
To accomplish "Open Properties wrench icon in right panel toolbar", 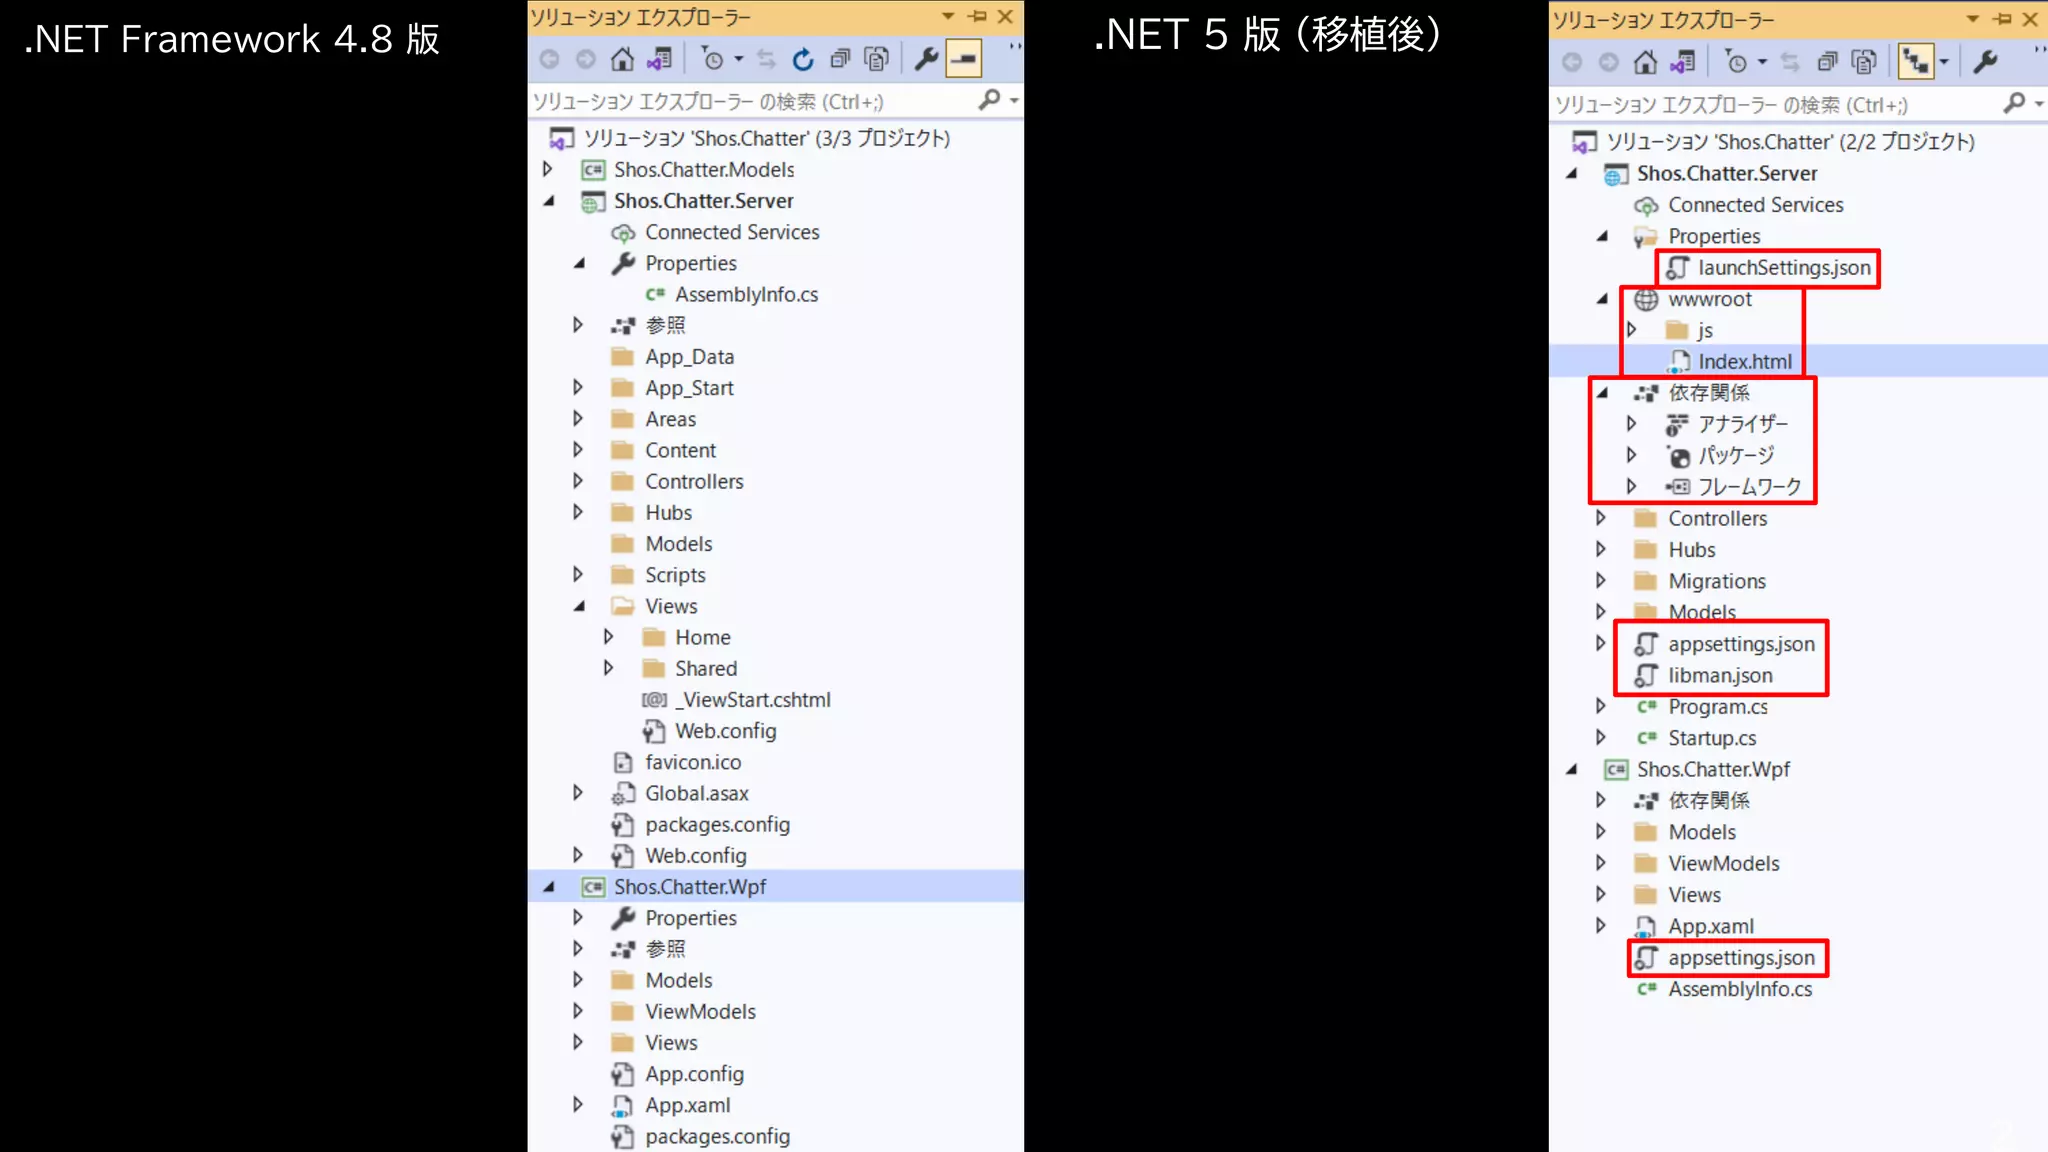I will [1986, 62].
